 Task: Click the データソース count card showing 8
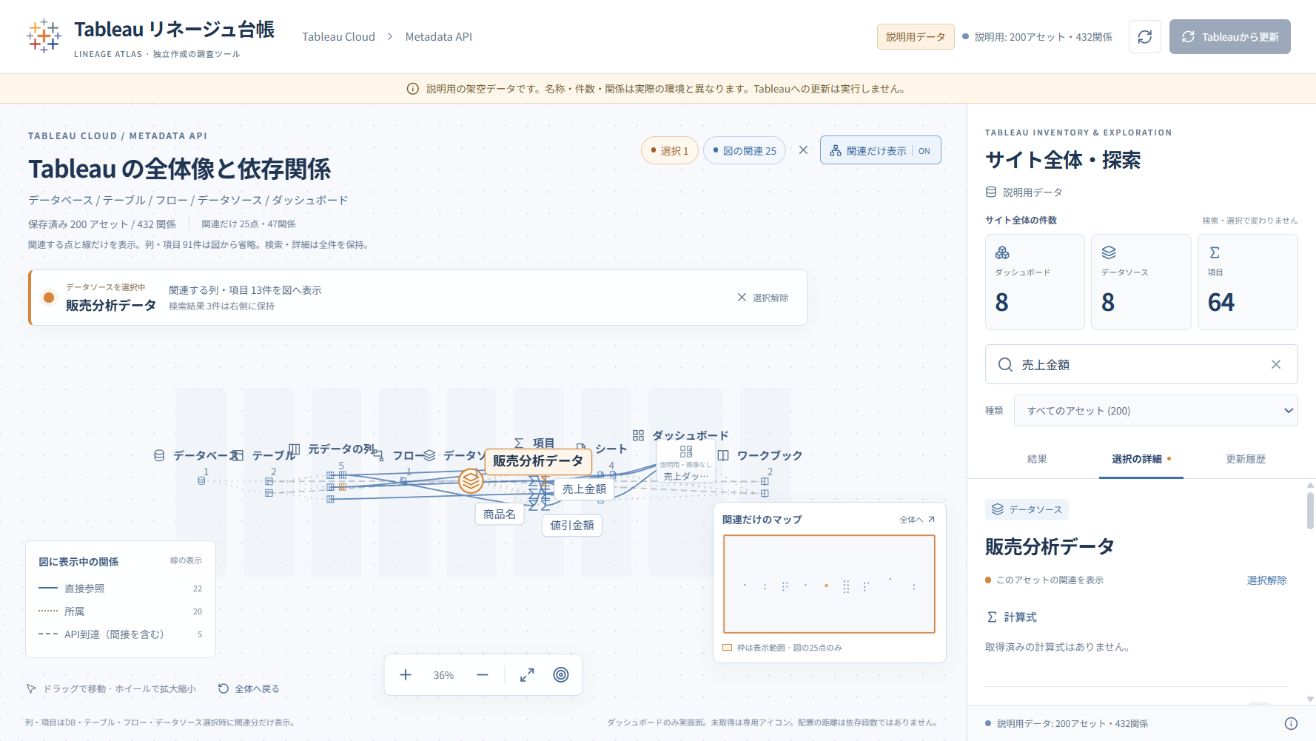1141,282
